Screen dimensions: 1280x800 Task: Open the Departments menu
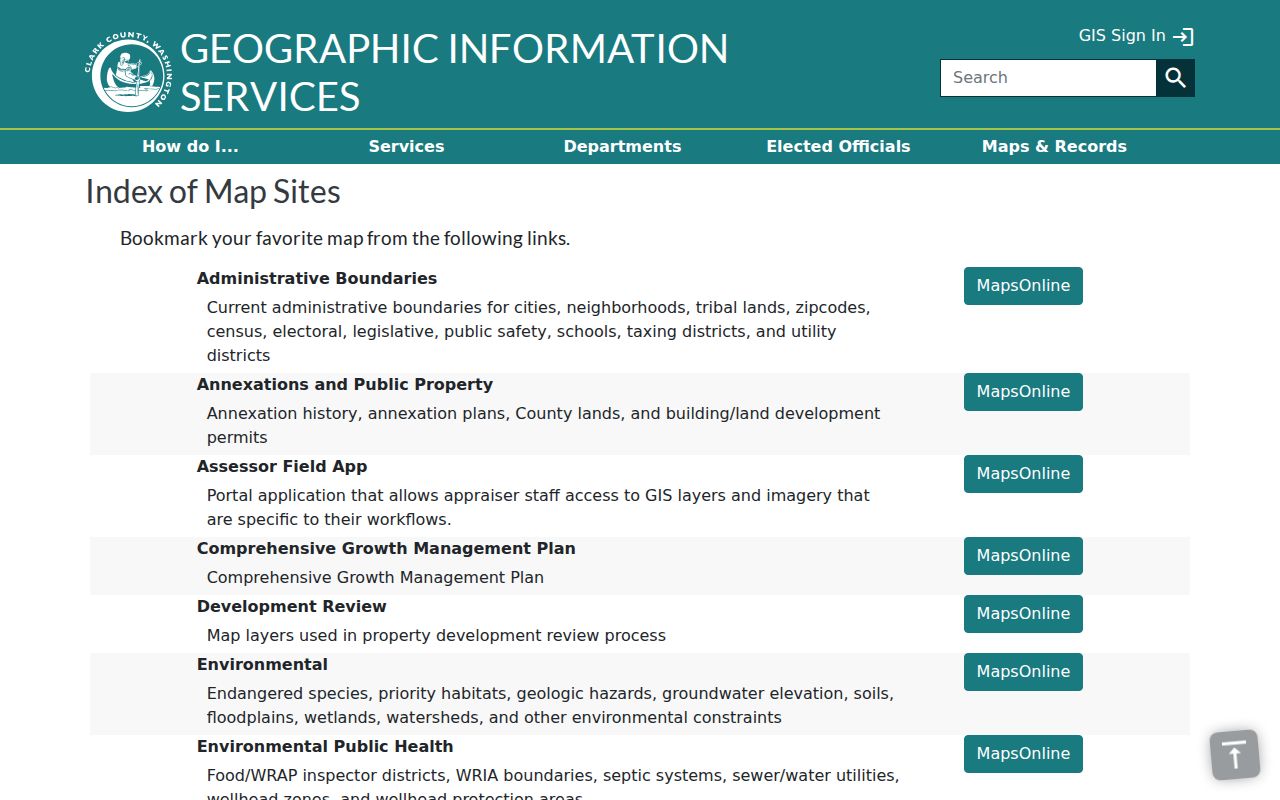(x=622, y=146)
